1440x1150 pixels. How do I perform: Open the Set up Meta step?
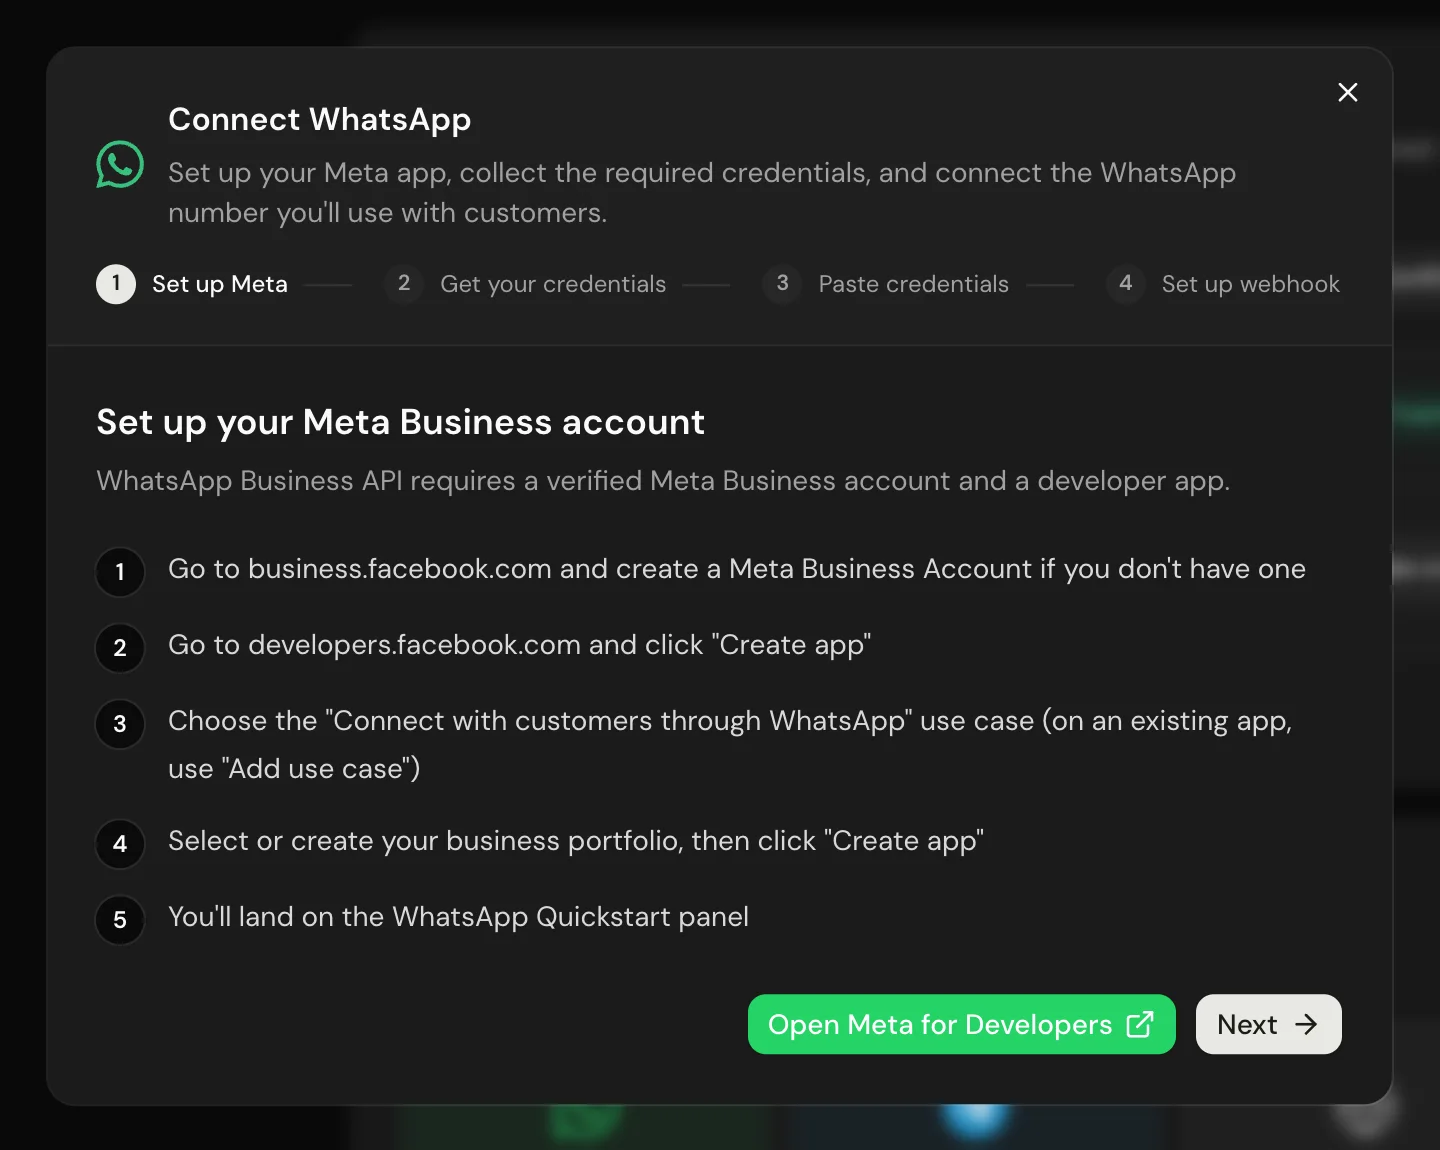click(x=220, y=284)
